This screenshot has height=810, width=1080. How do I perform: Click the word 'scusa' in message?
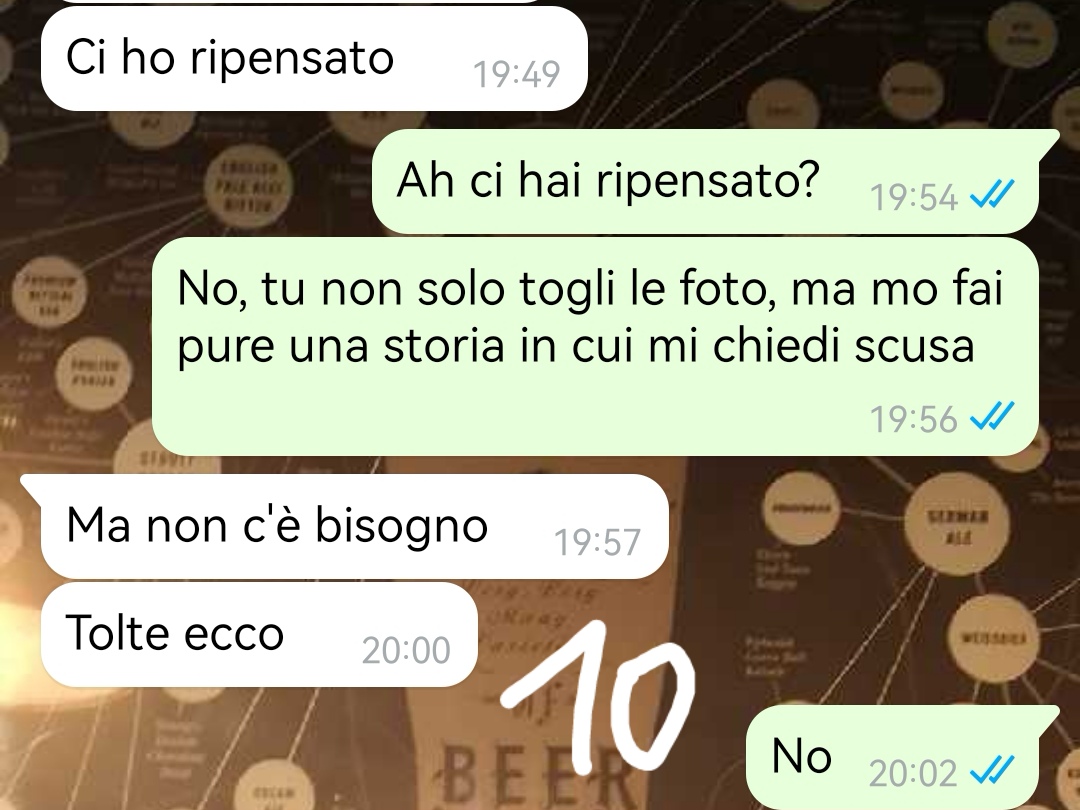click(x=915, y=346)
